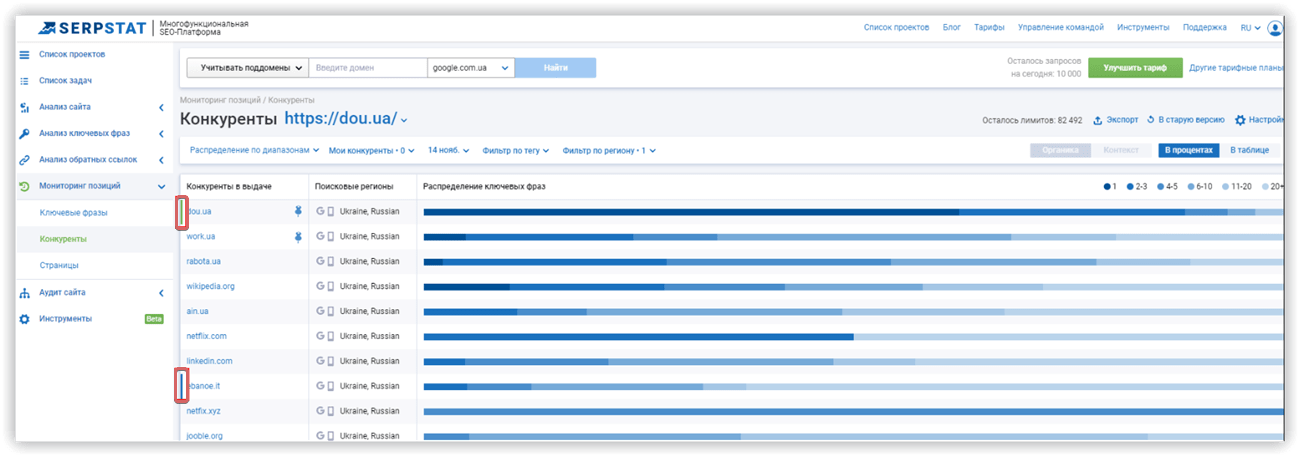This screenshot has width=1300, height=457.
Task: Open the google.com.ua search engine dropdown
Action: tap(471, 68)
